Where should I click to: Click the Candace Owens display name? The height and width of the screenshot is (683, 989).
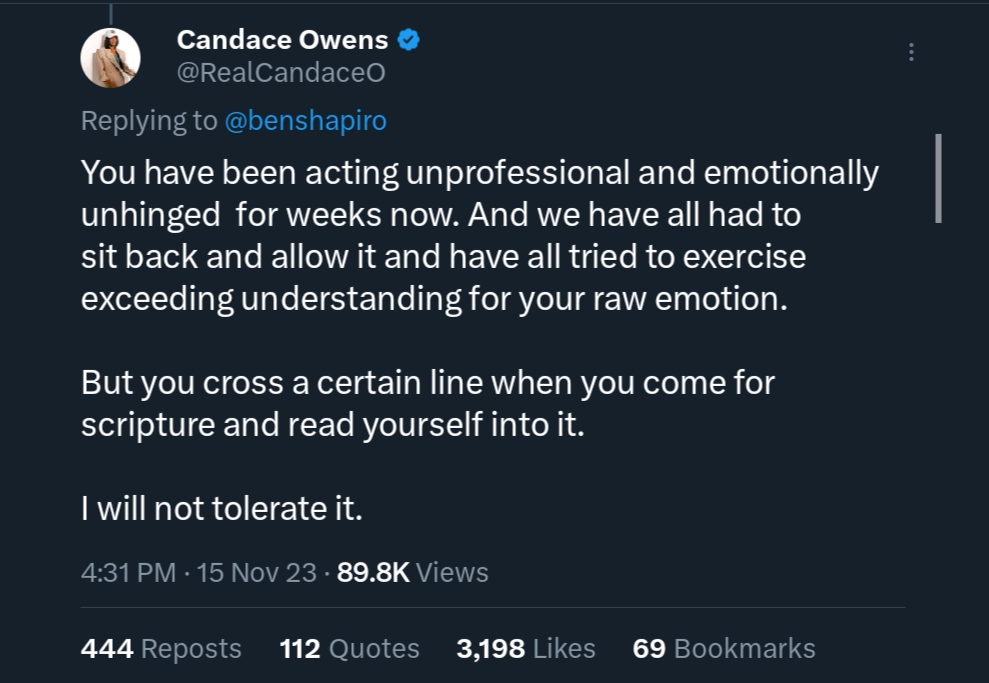point(282,40)
